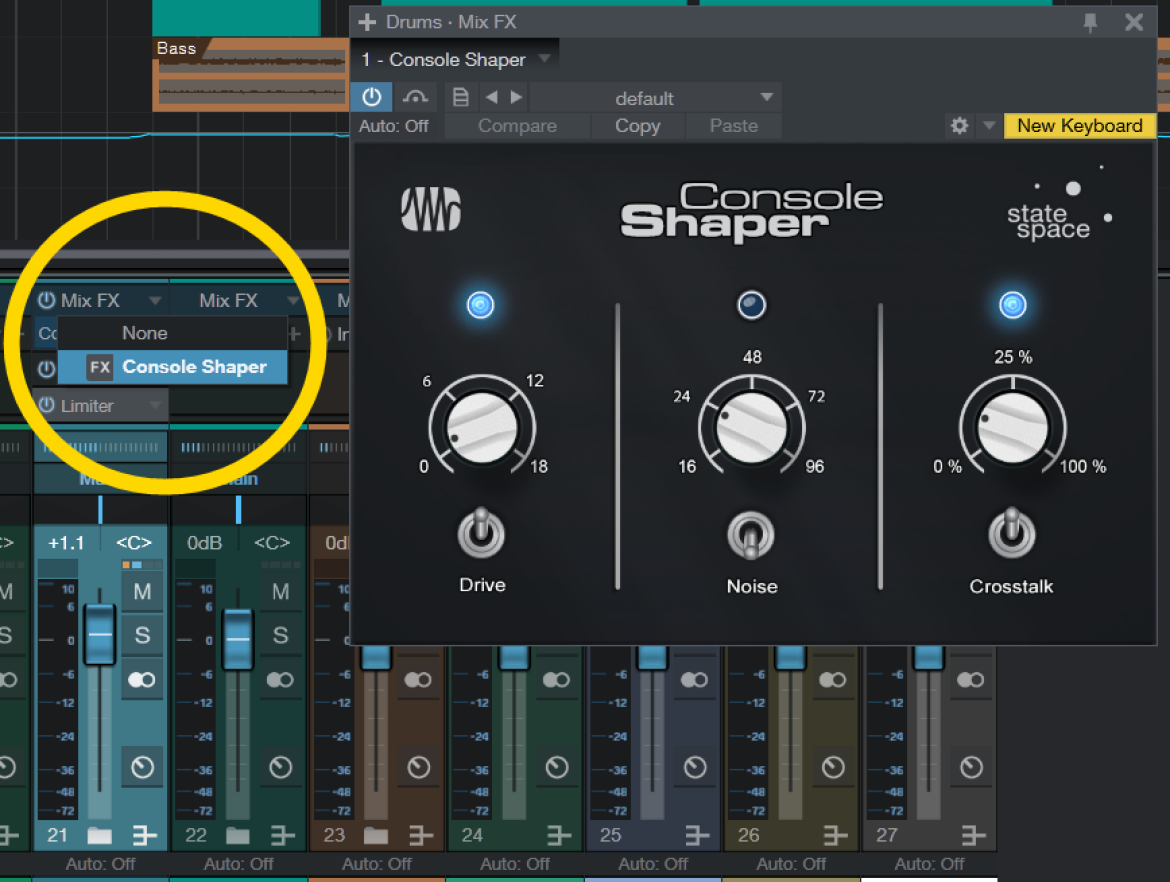This screenshot has height=882, width=1170.
Task: Toggle the Noise LED indicator
Action: click(x=751, y=304)
